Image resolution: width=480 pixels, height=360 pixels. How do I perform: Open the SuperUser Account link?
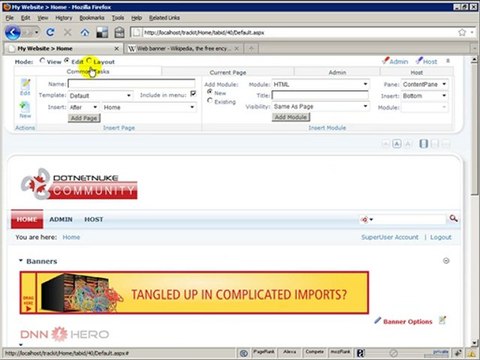pos(390,237)
